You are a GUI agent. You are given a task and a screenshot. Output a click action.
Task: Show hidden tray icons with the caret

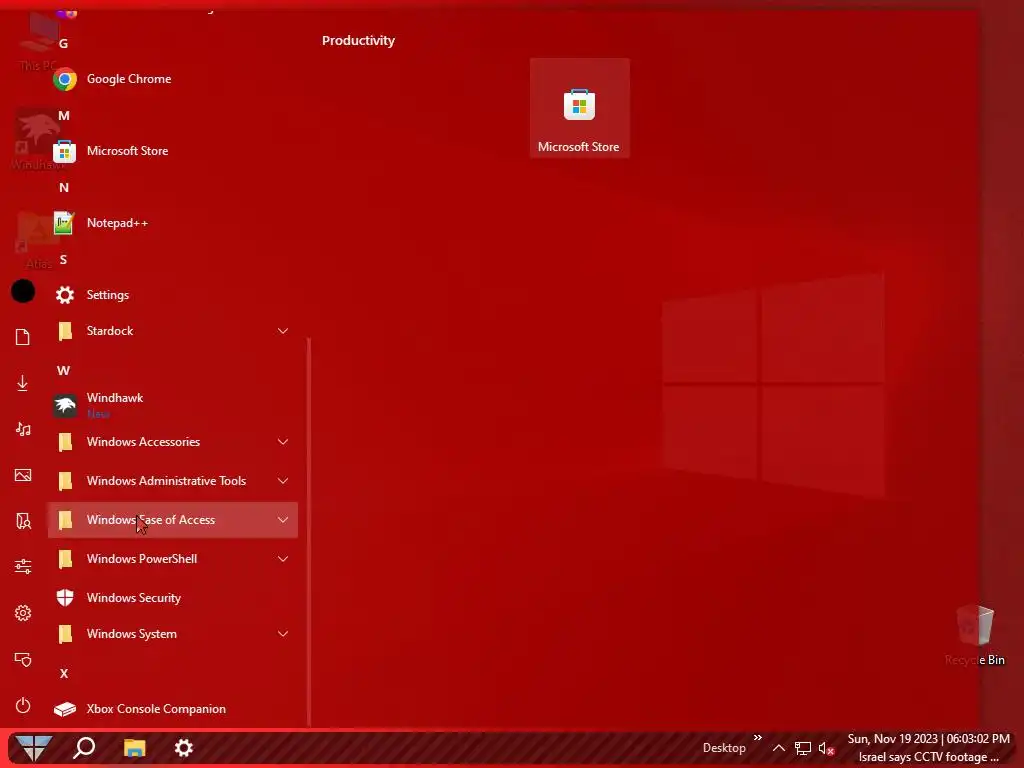779,748
